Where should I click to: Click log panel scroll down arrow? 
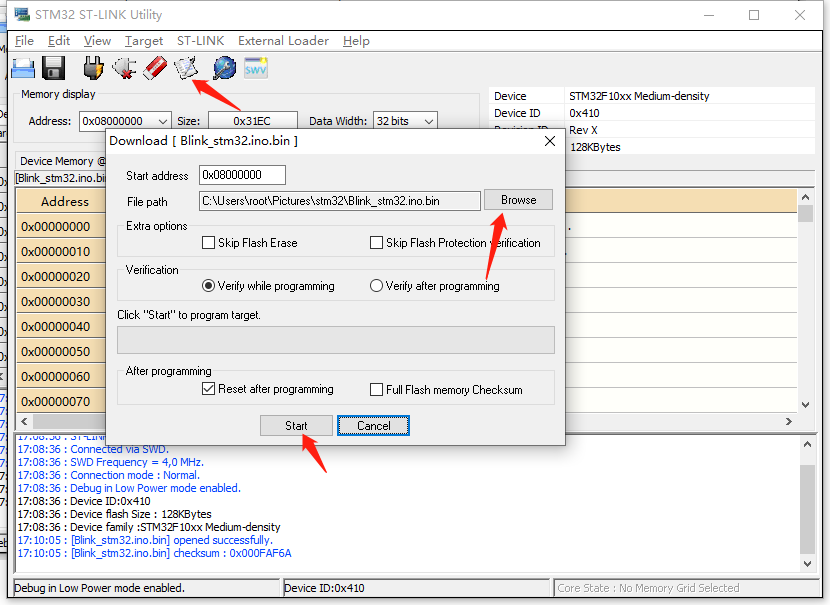click(x=807, y=564)
